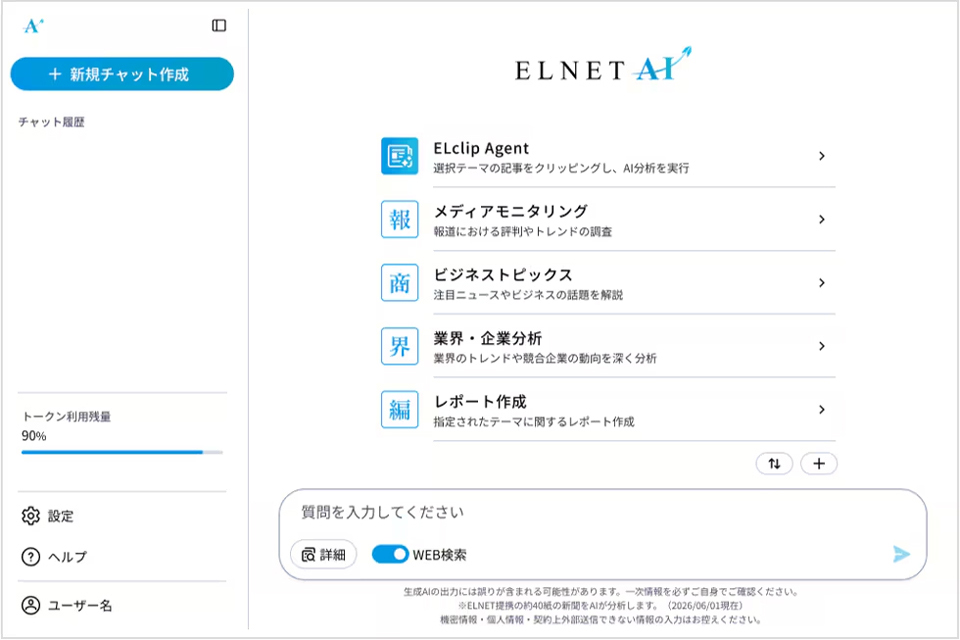This screenshot has height=640, width=960.
Task: Click text 選択テーマの記事をクリッピングし、AI分析を実行
Action: (561, 168)
